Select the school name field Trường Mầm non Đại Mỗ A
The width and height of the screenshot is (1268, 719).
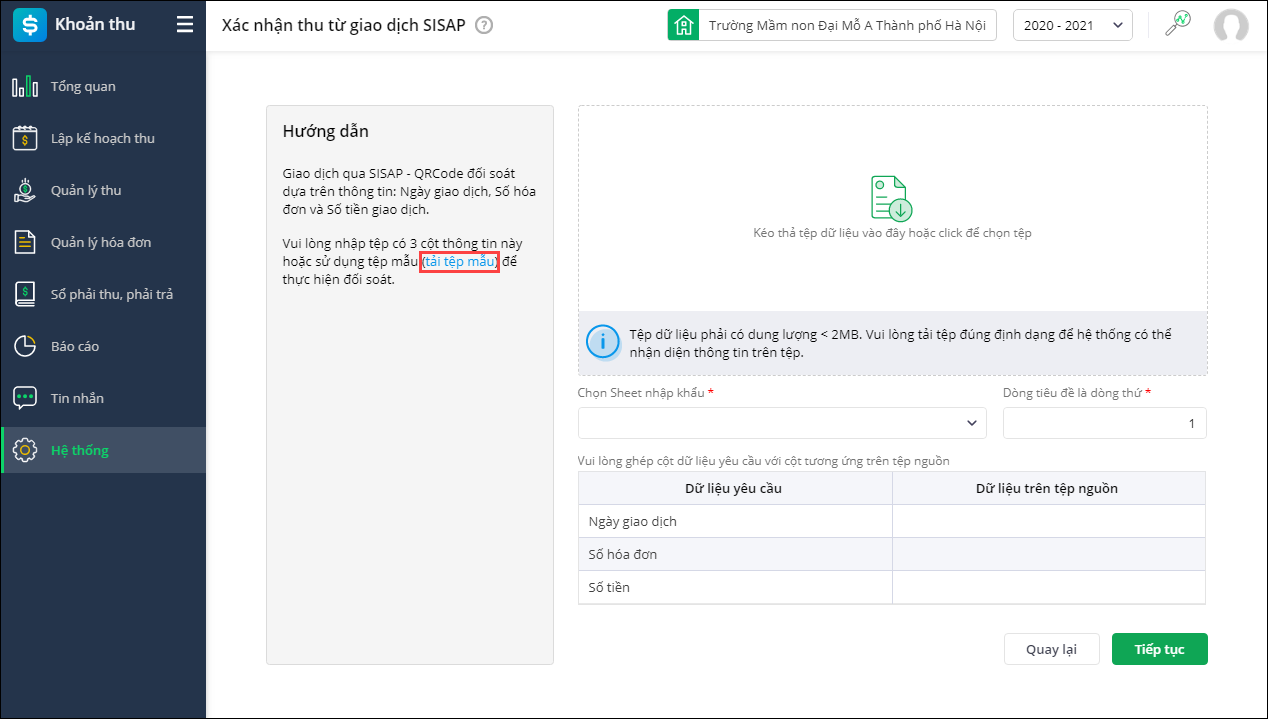pos(847,25)
